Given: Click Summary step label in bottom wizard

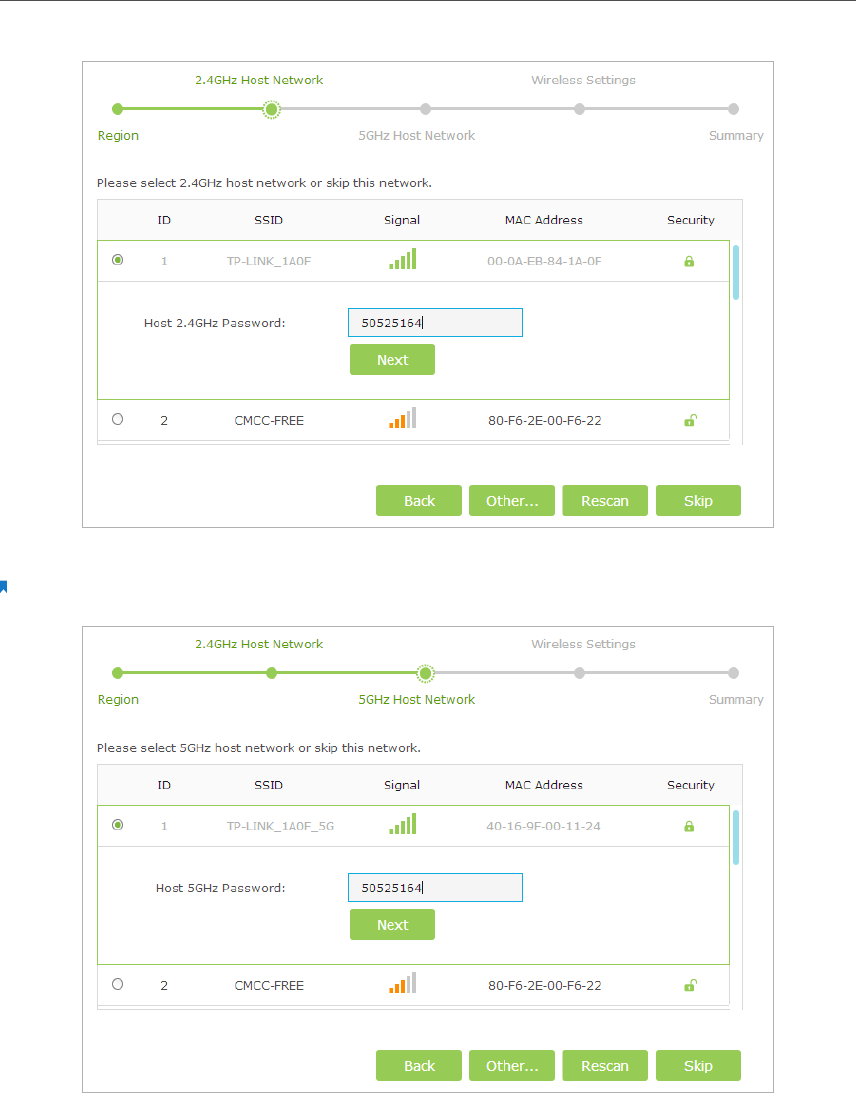Looking at the screenshot, I should (736, 699).
